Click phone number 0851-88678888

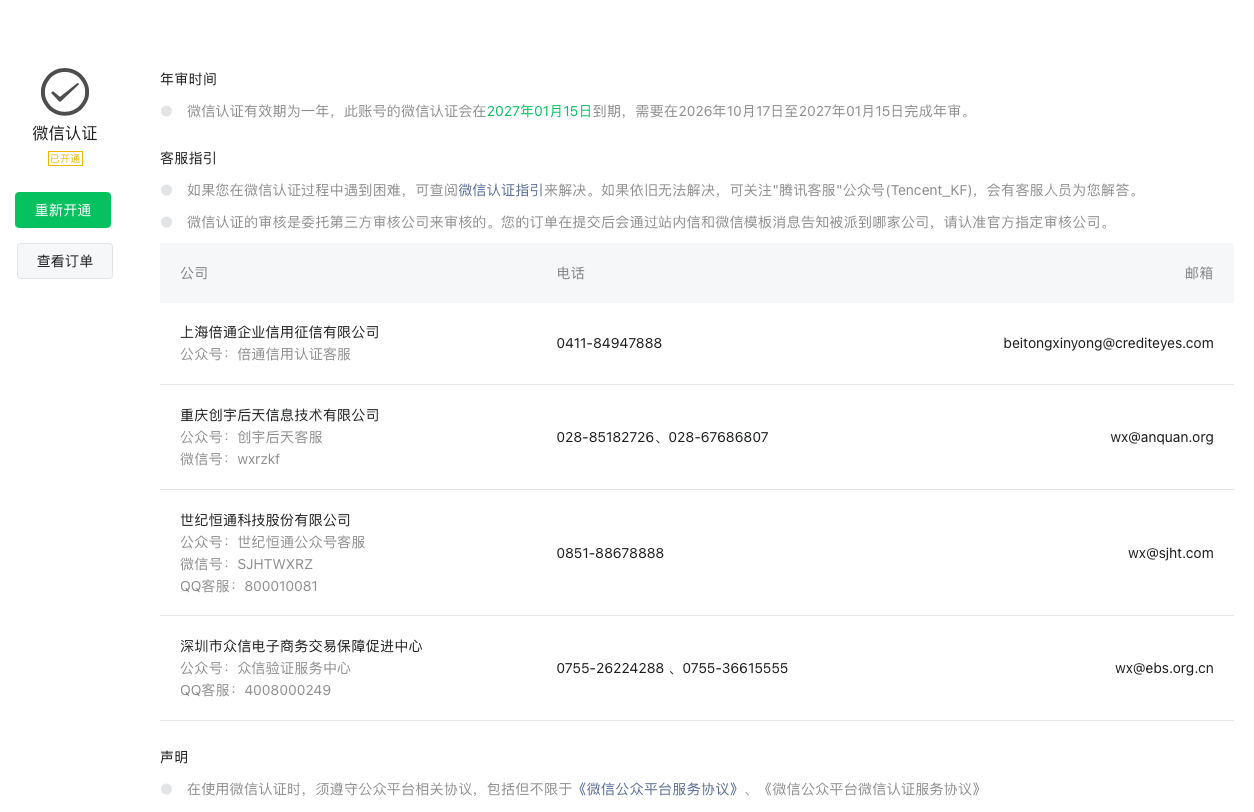click(610, 553)
